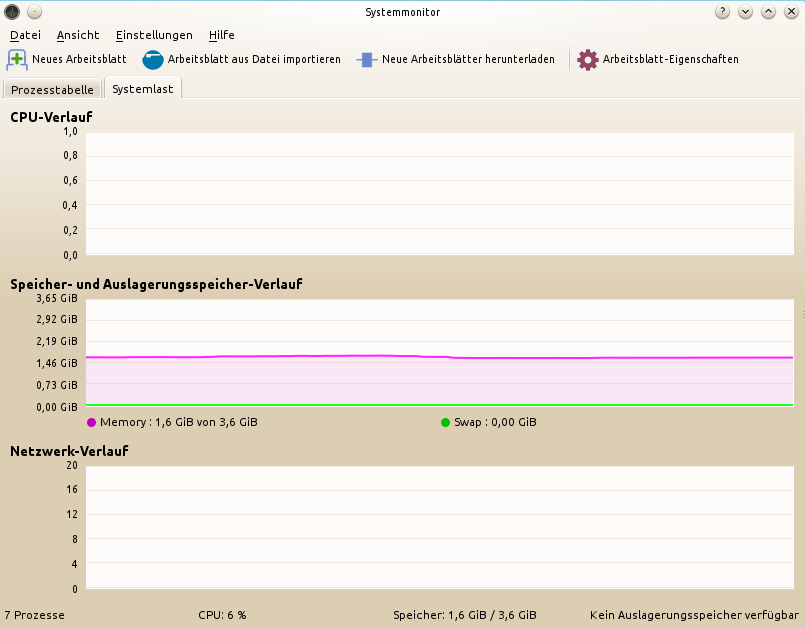Click the pin window button in title bar

pyautogui.click(x=34, y=12)
